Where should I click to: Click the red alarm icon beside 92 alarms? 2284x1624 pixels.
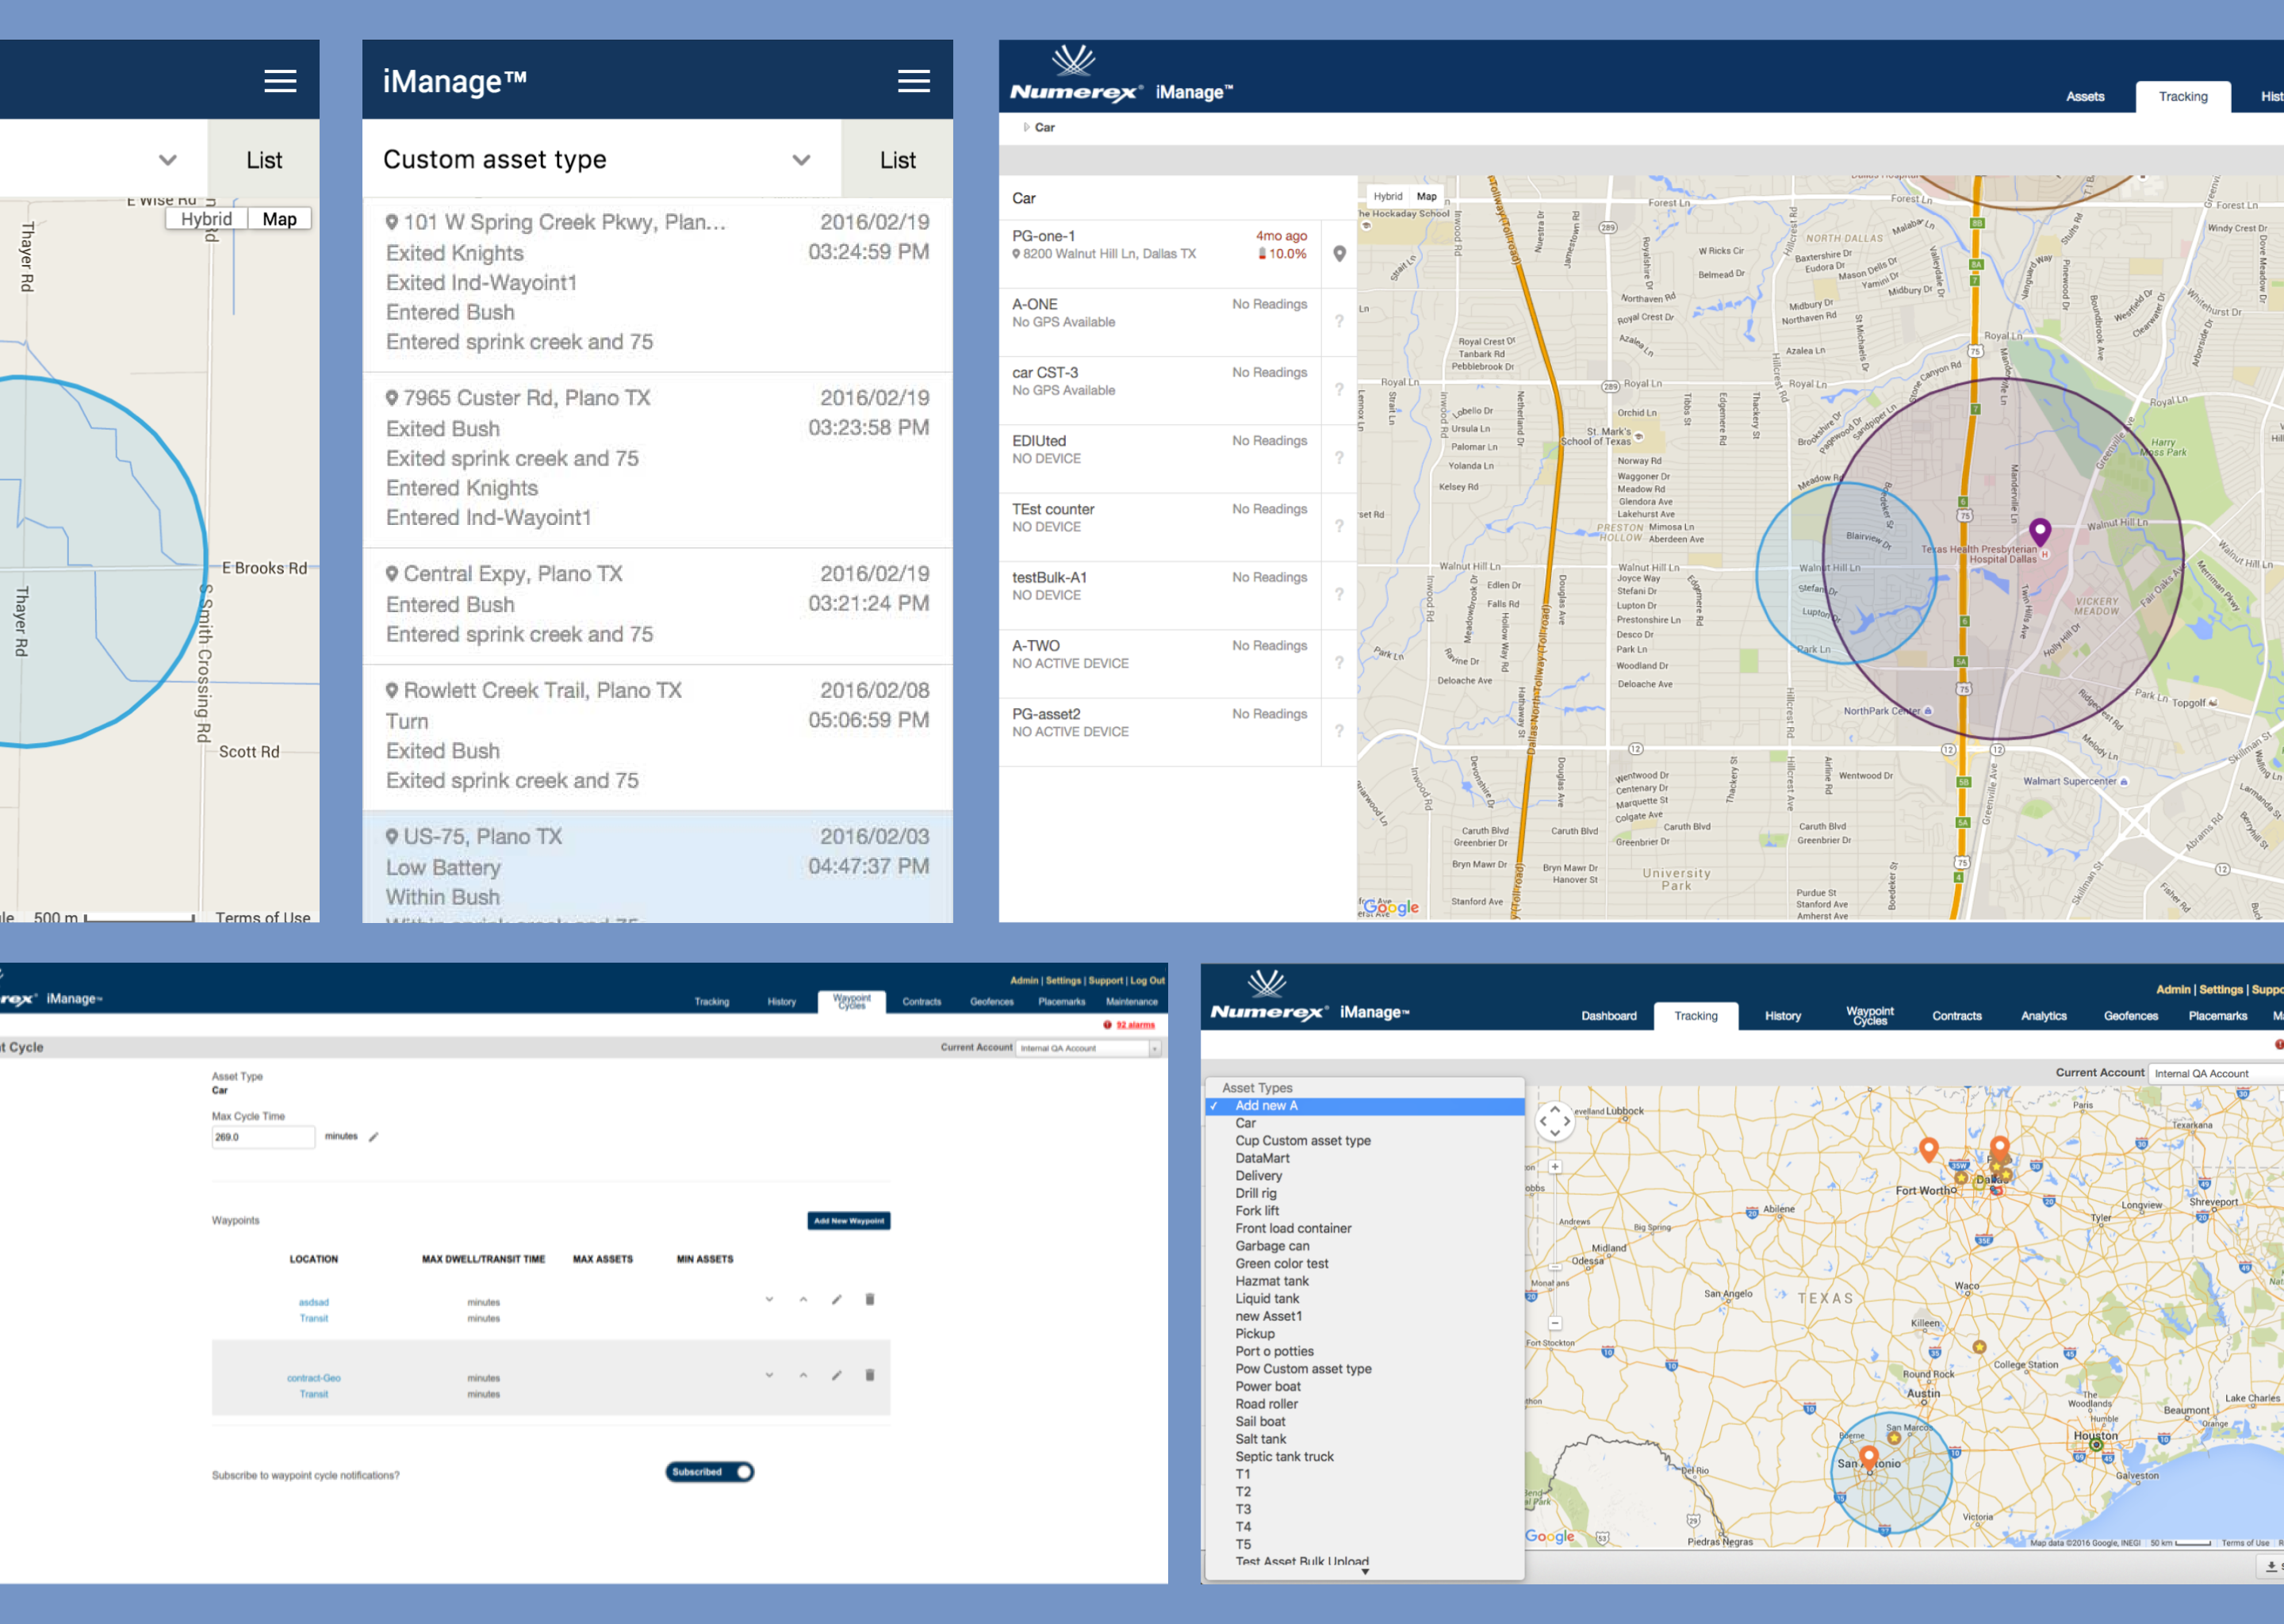tap(1107, 1025)
